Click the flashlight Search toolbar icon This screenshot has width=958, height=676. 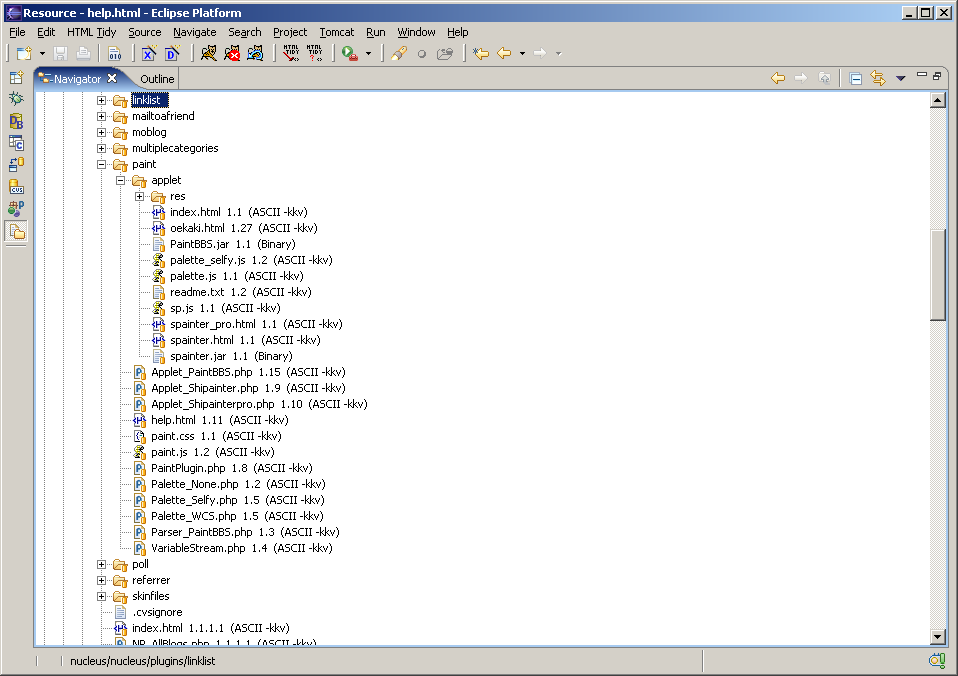click(399, 54)
